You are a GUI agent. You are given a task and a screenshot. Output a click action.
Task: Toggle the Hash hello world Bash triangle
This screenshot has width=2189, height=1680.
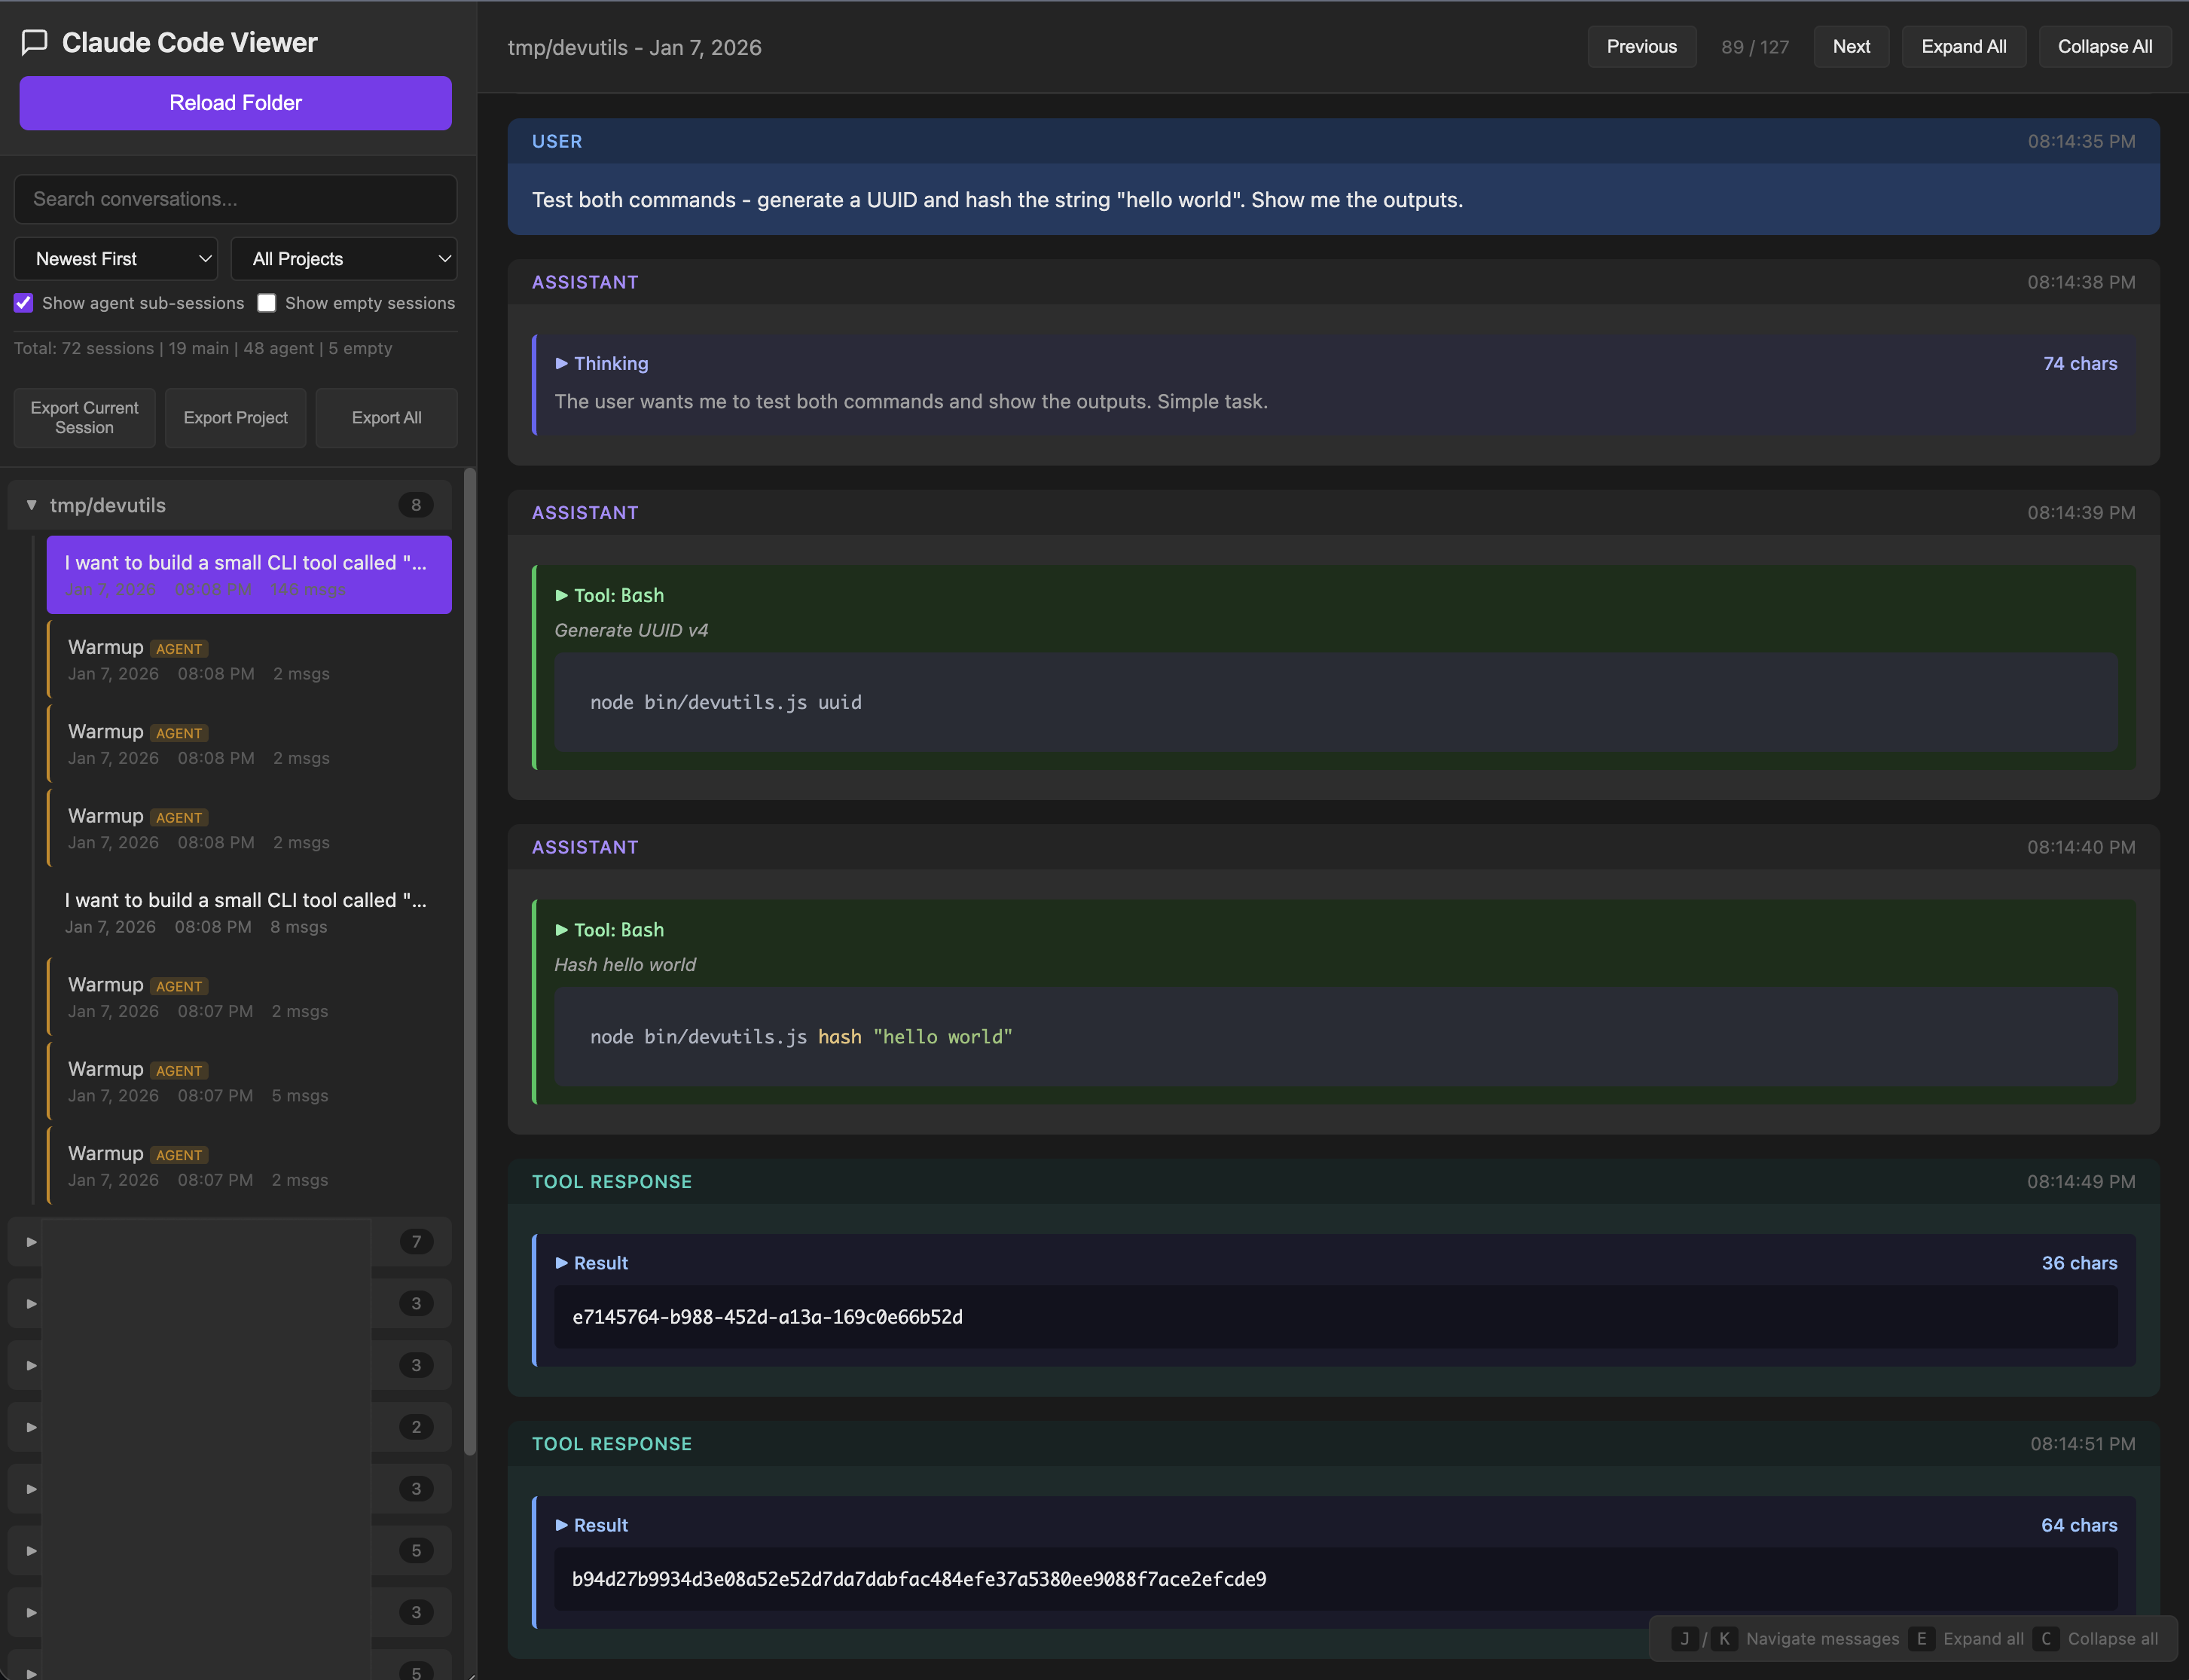pos(561,930)
